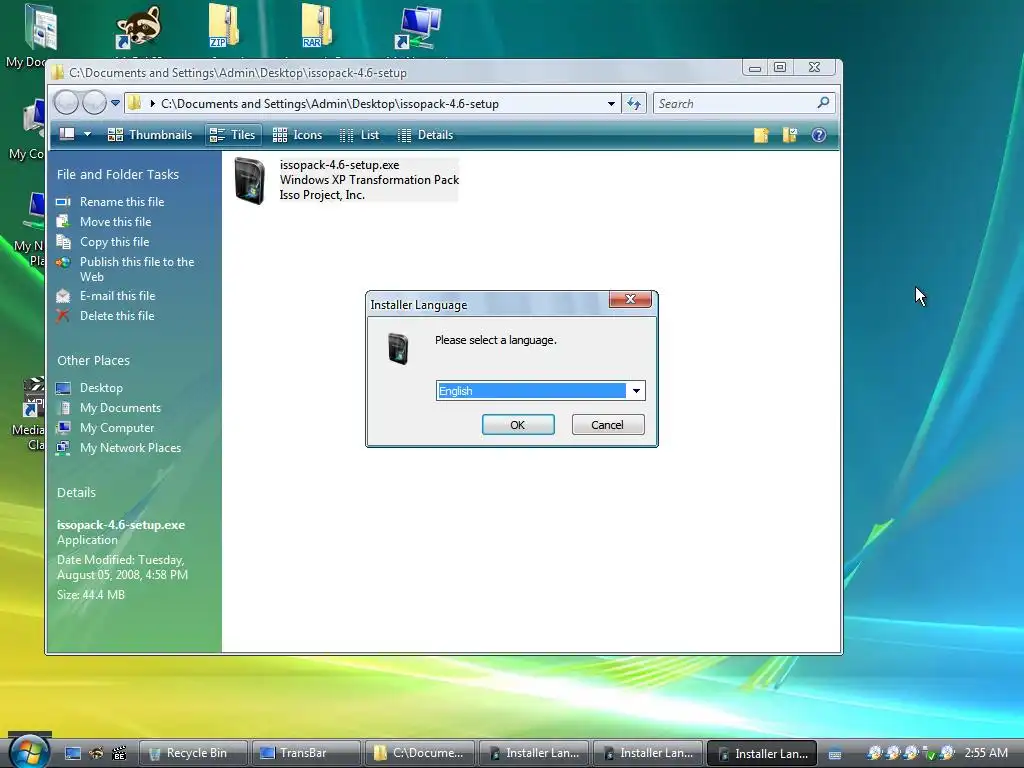Go to My Computer under Other Places

[117, 428]
